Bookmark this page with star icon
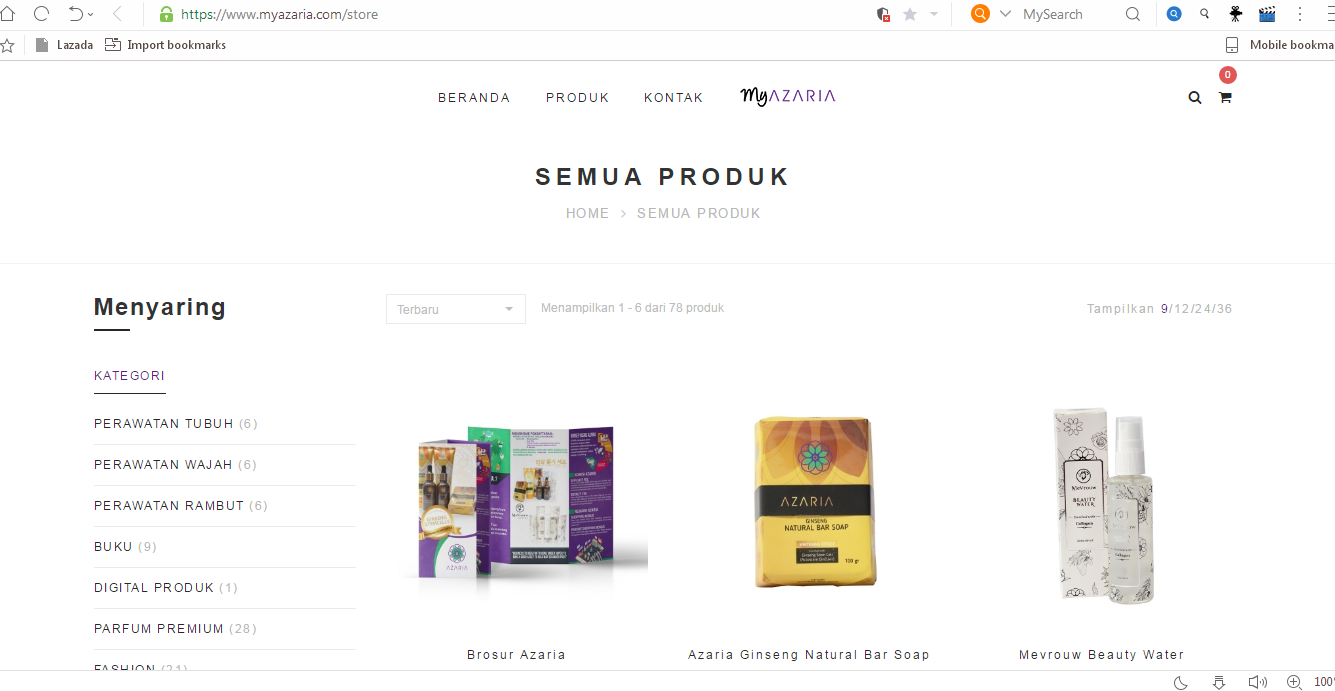Viewport: 1335px width, 691px height. pyautogui.click(x=910, y=14)
